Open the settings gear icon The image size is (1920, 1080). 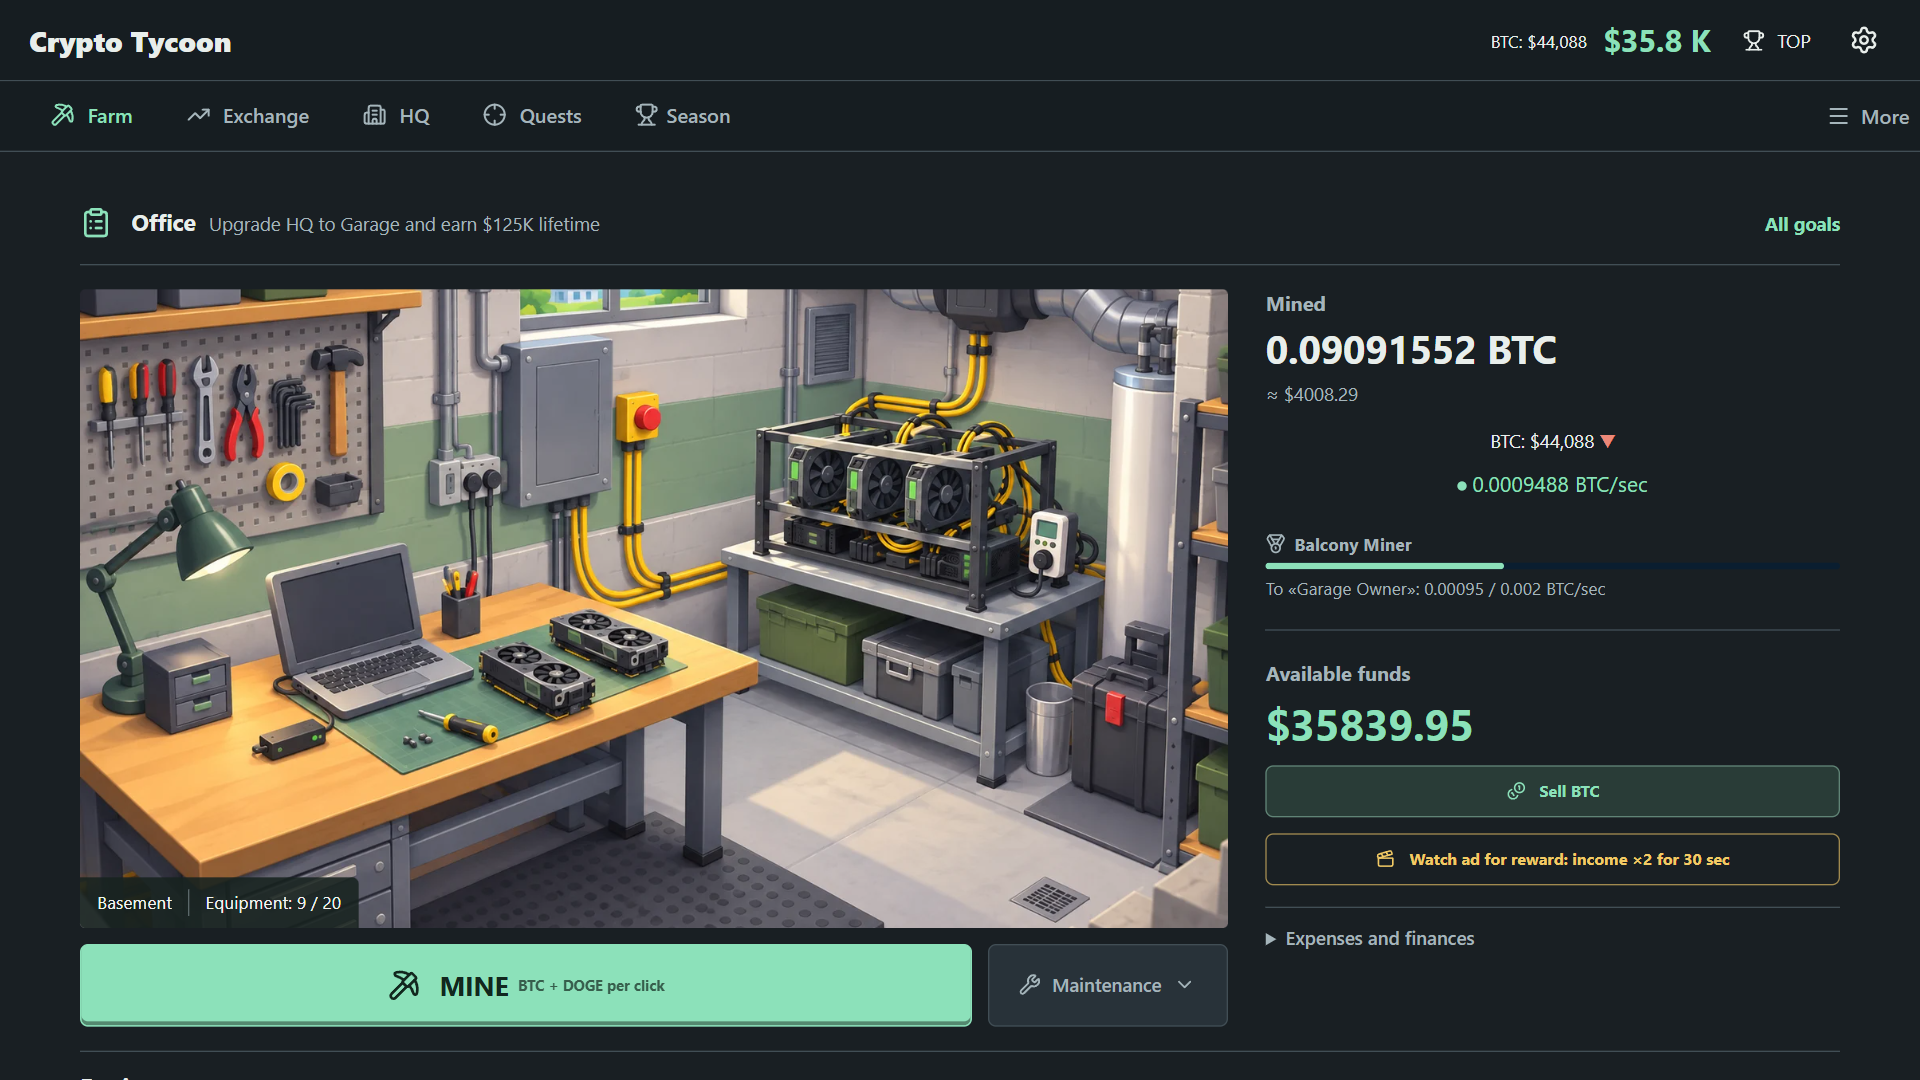click(1863, 40)
